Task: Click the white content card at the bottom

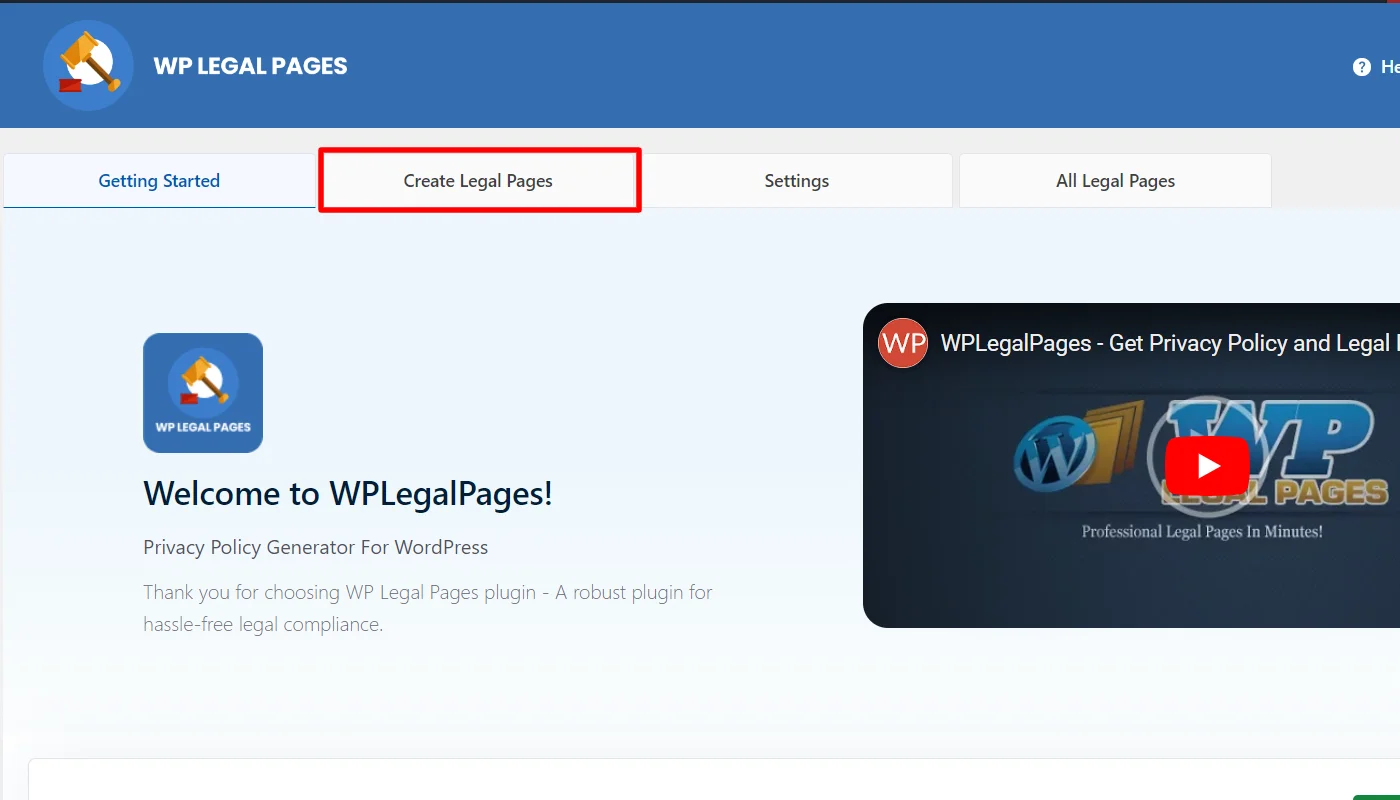Action: 700,778
